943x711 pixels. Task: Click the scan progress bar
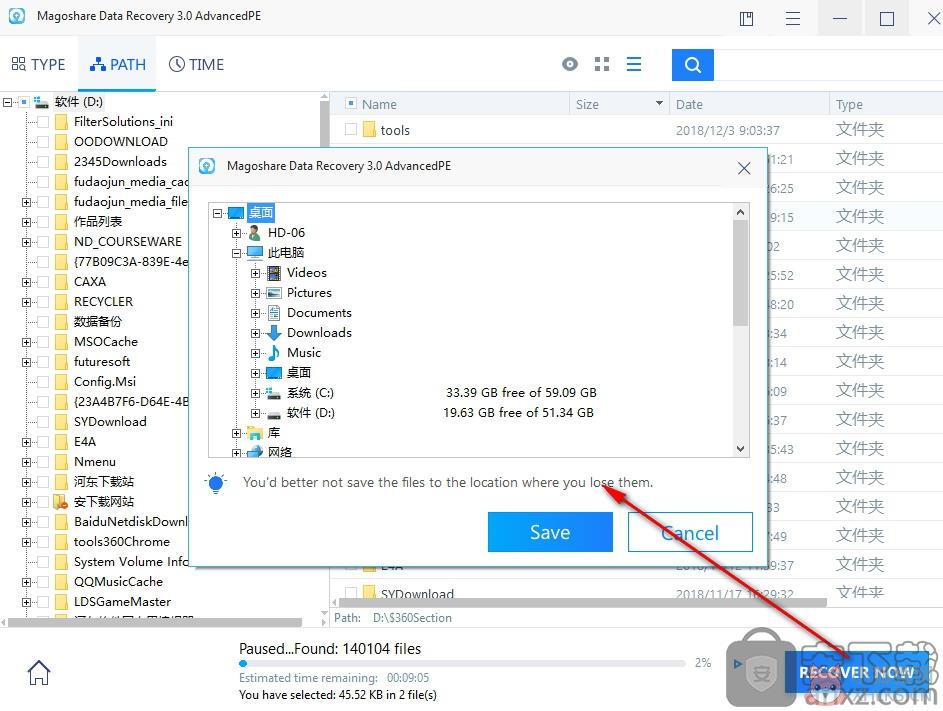tap(462, 663)
